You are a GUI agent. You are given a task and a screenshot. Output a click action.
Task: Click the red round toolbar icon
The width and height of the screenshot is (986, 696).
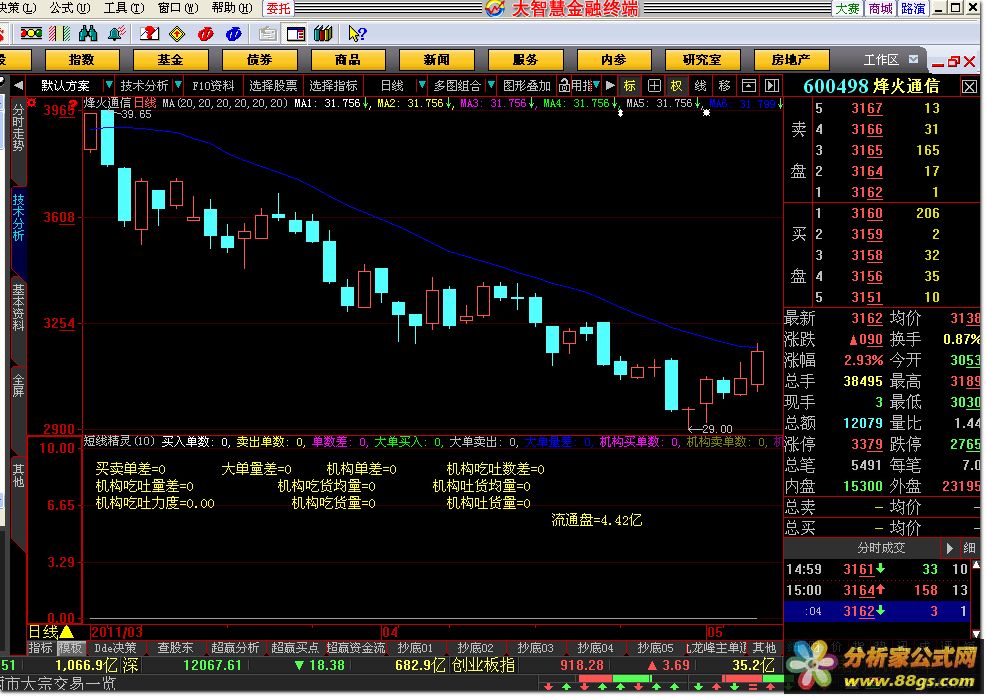(x=206, y=33)
